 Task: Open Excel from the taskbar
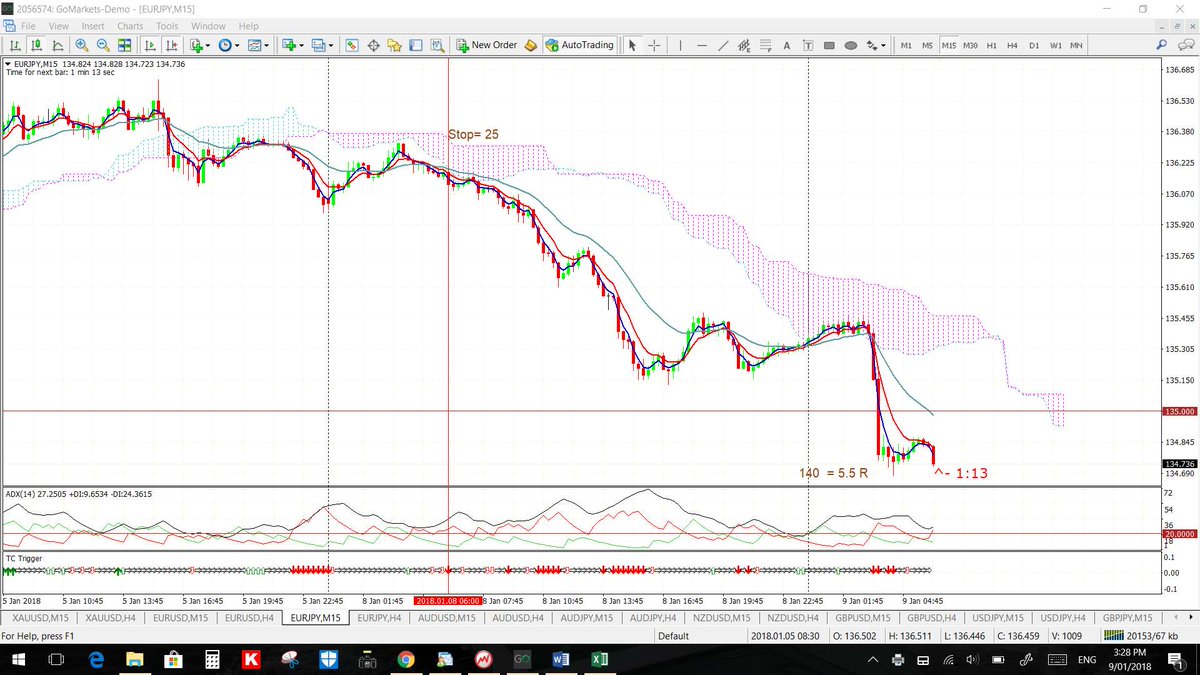598,660
